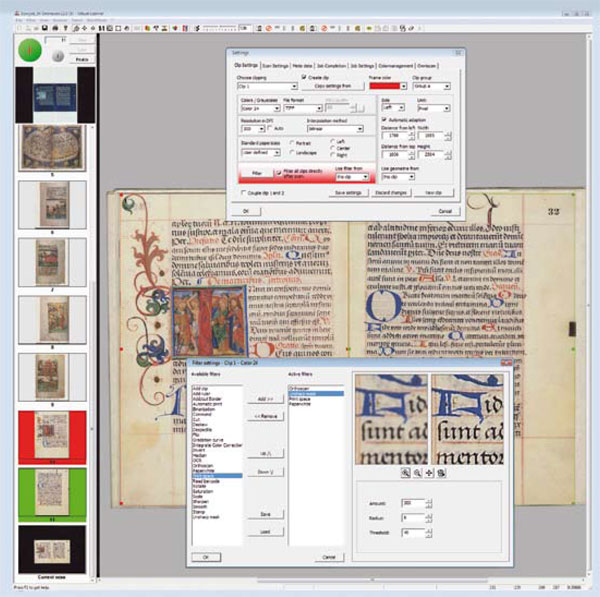Click in the Amount input field

coord(413,503)
